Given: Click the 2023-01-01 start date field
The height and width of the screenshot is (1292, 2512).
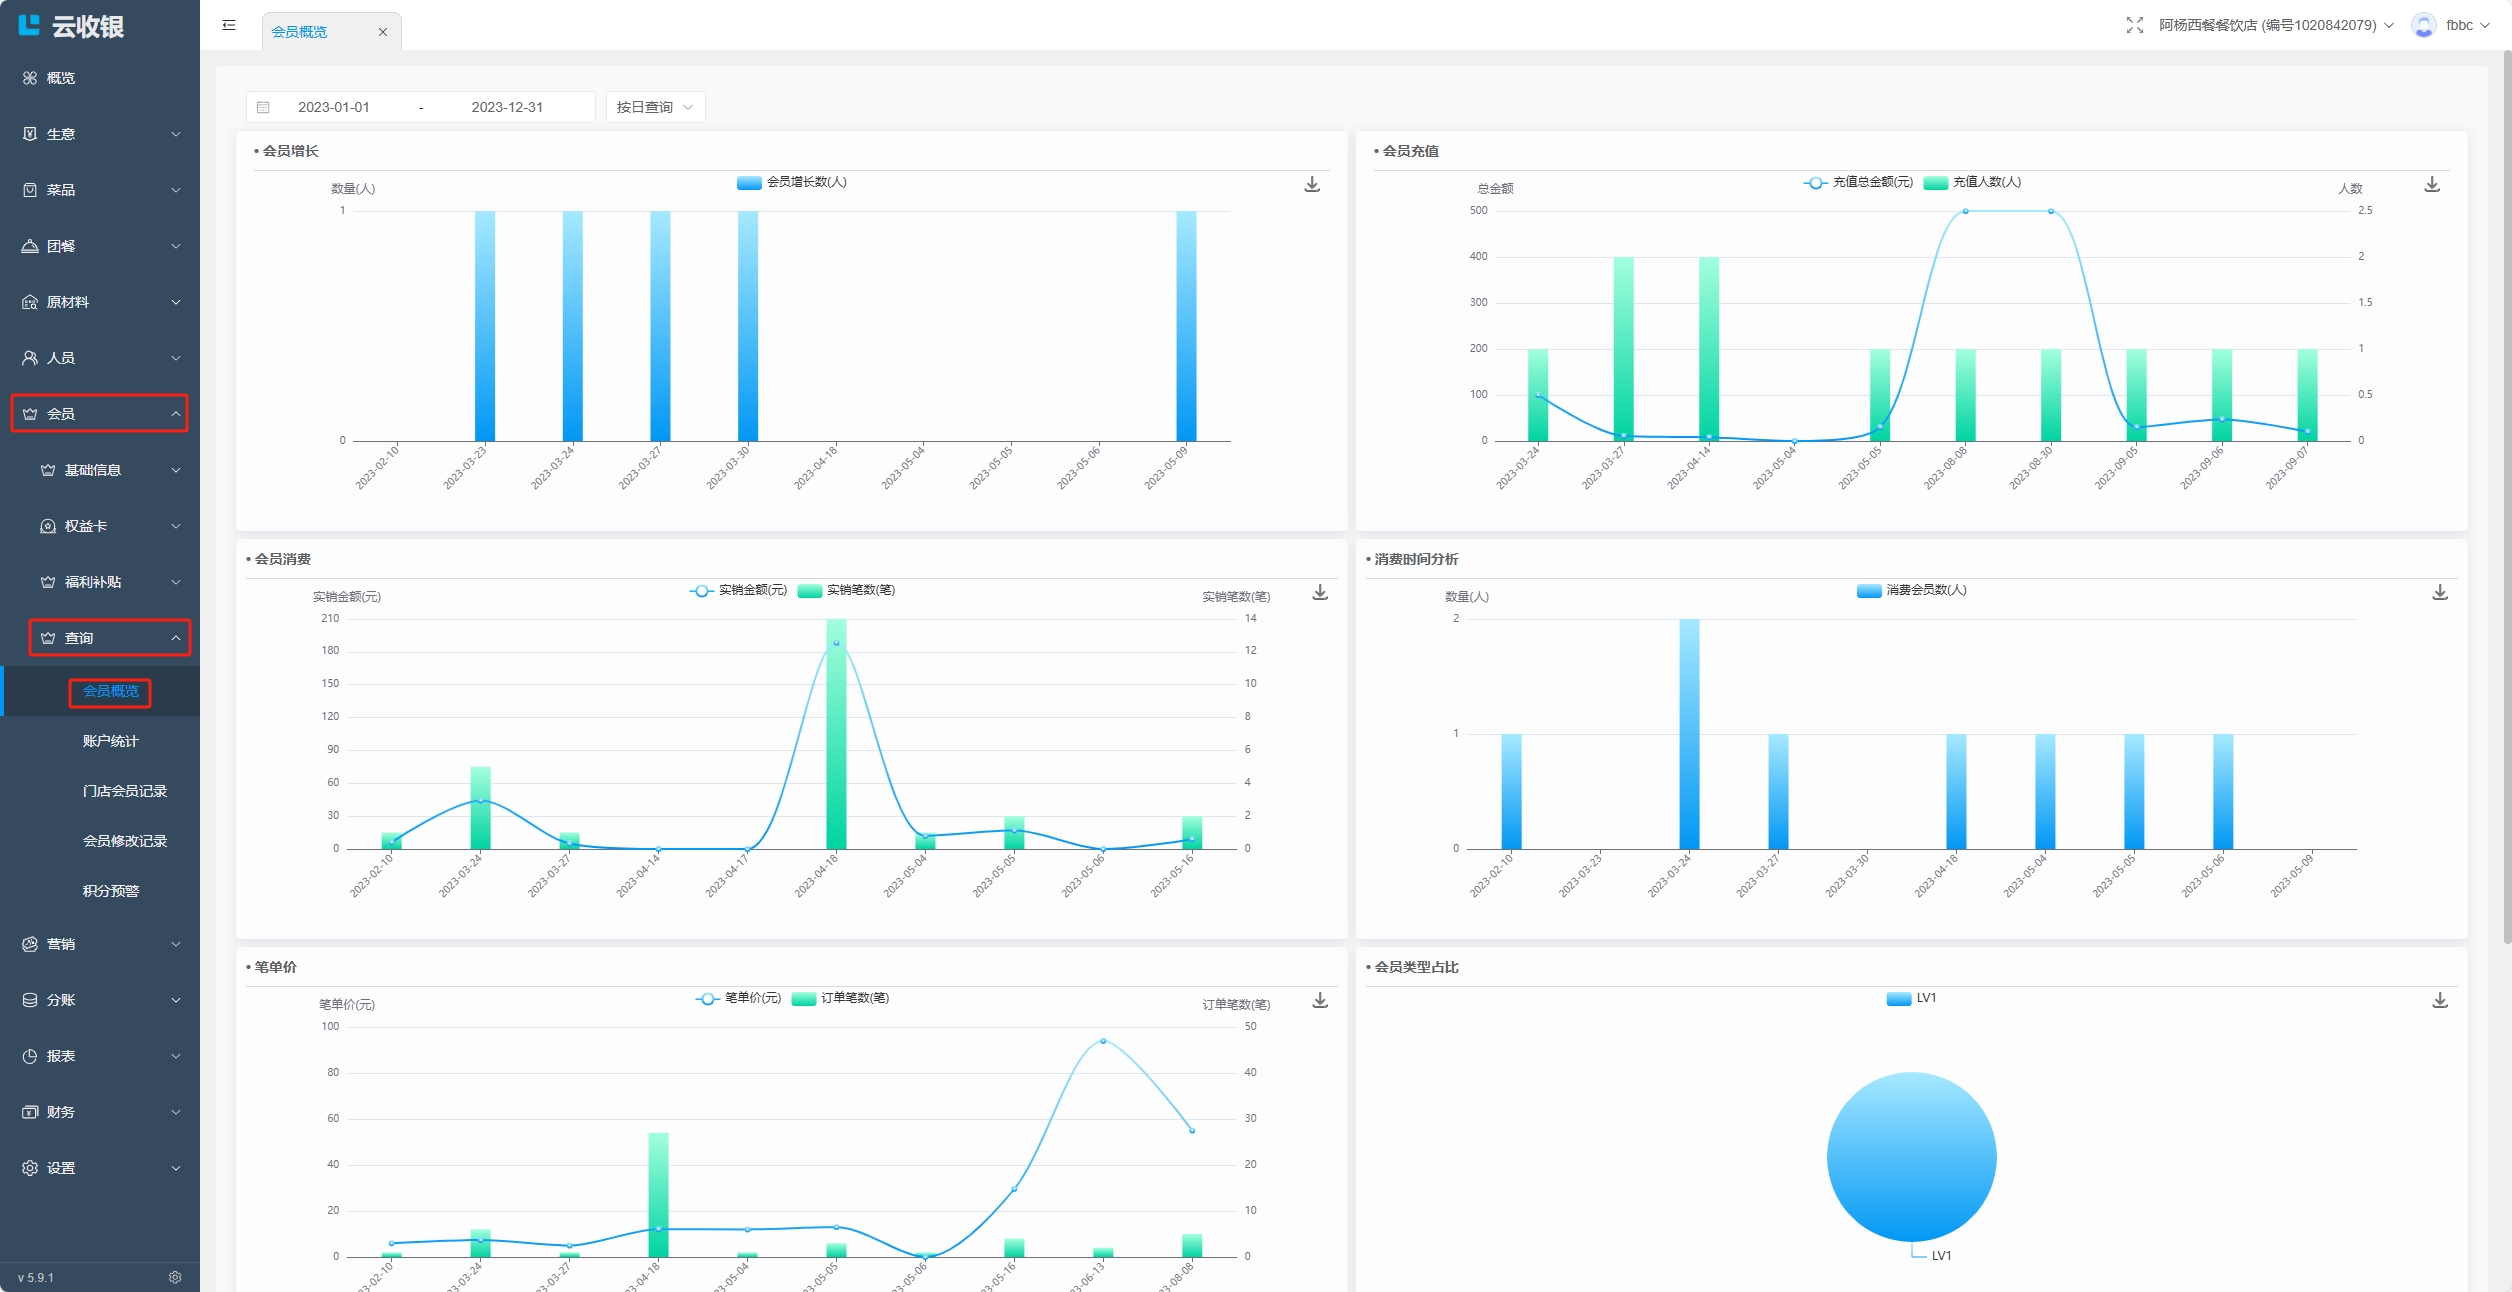Looking at the screenshot, I should (x=334, y=107).
